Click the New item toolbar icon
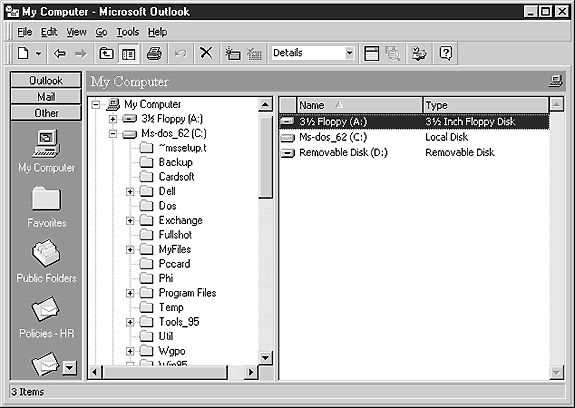Image resolution: width=575 pixels, height=408 pixels. [x=23, y=54]
